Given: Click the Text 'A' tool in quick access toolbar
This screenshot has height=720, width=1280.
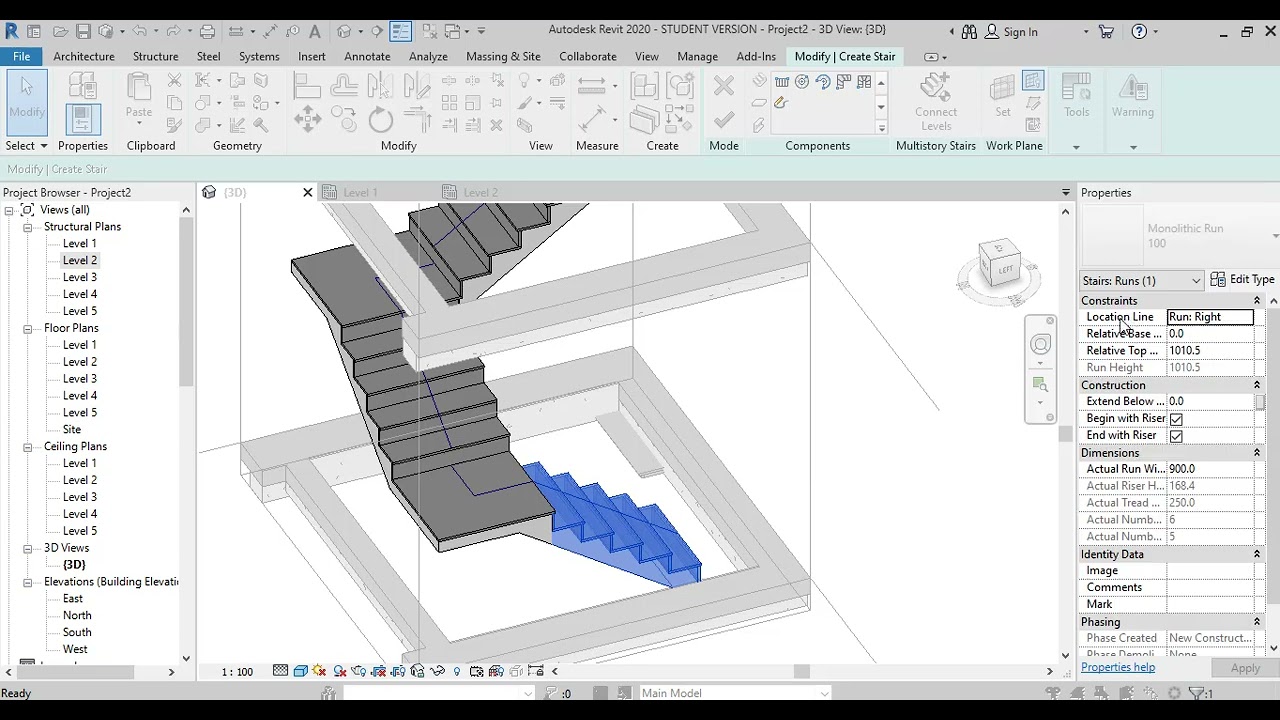Looking at the screenshot, I should click(315, 32).
